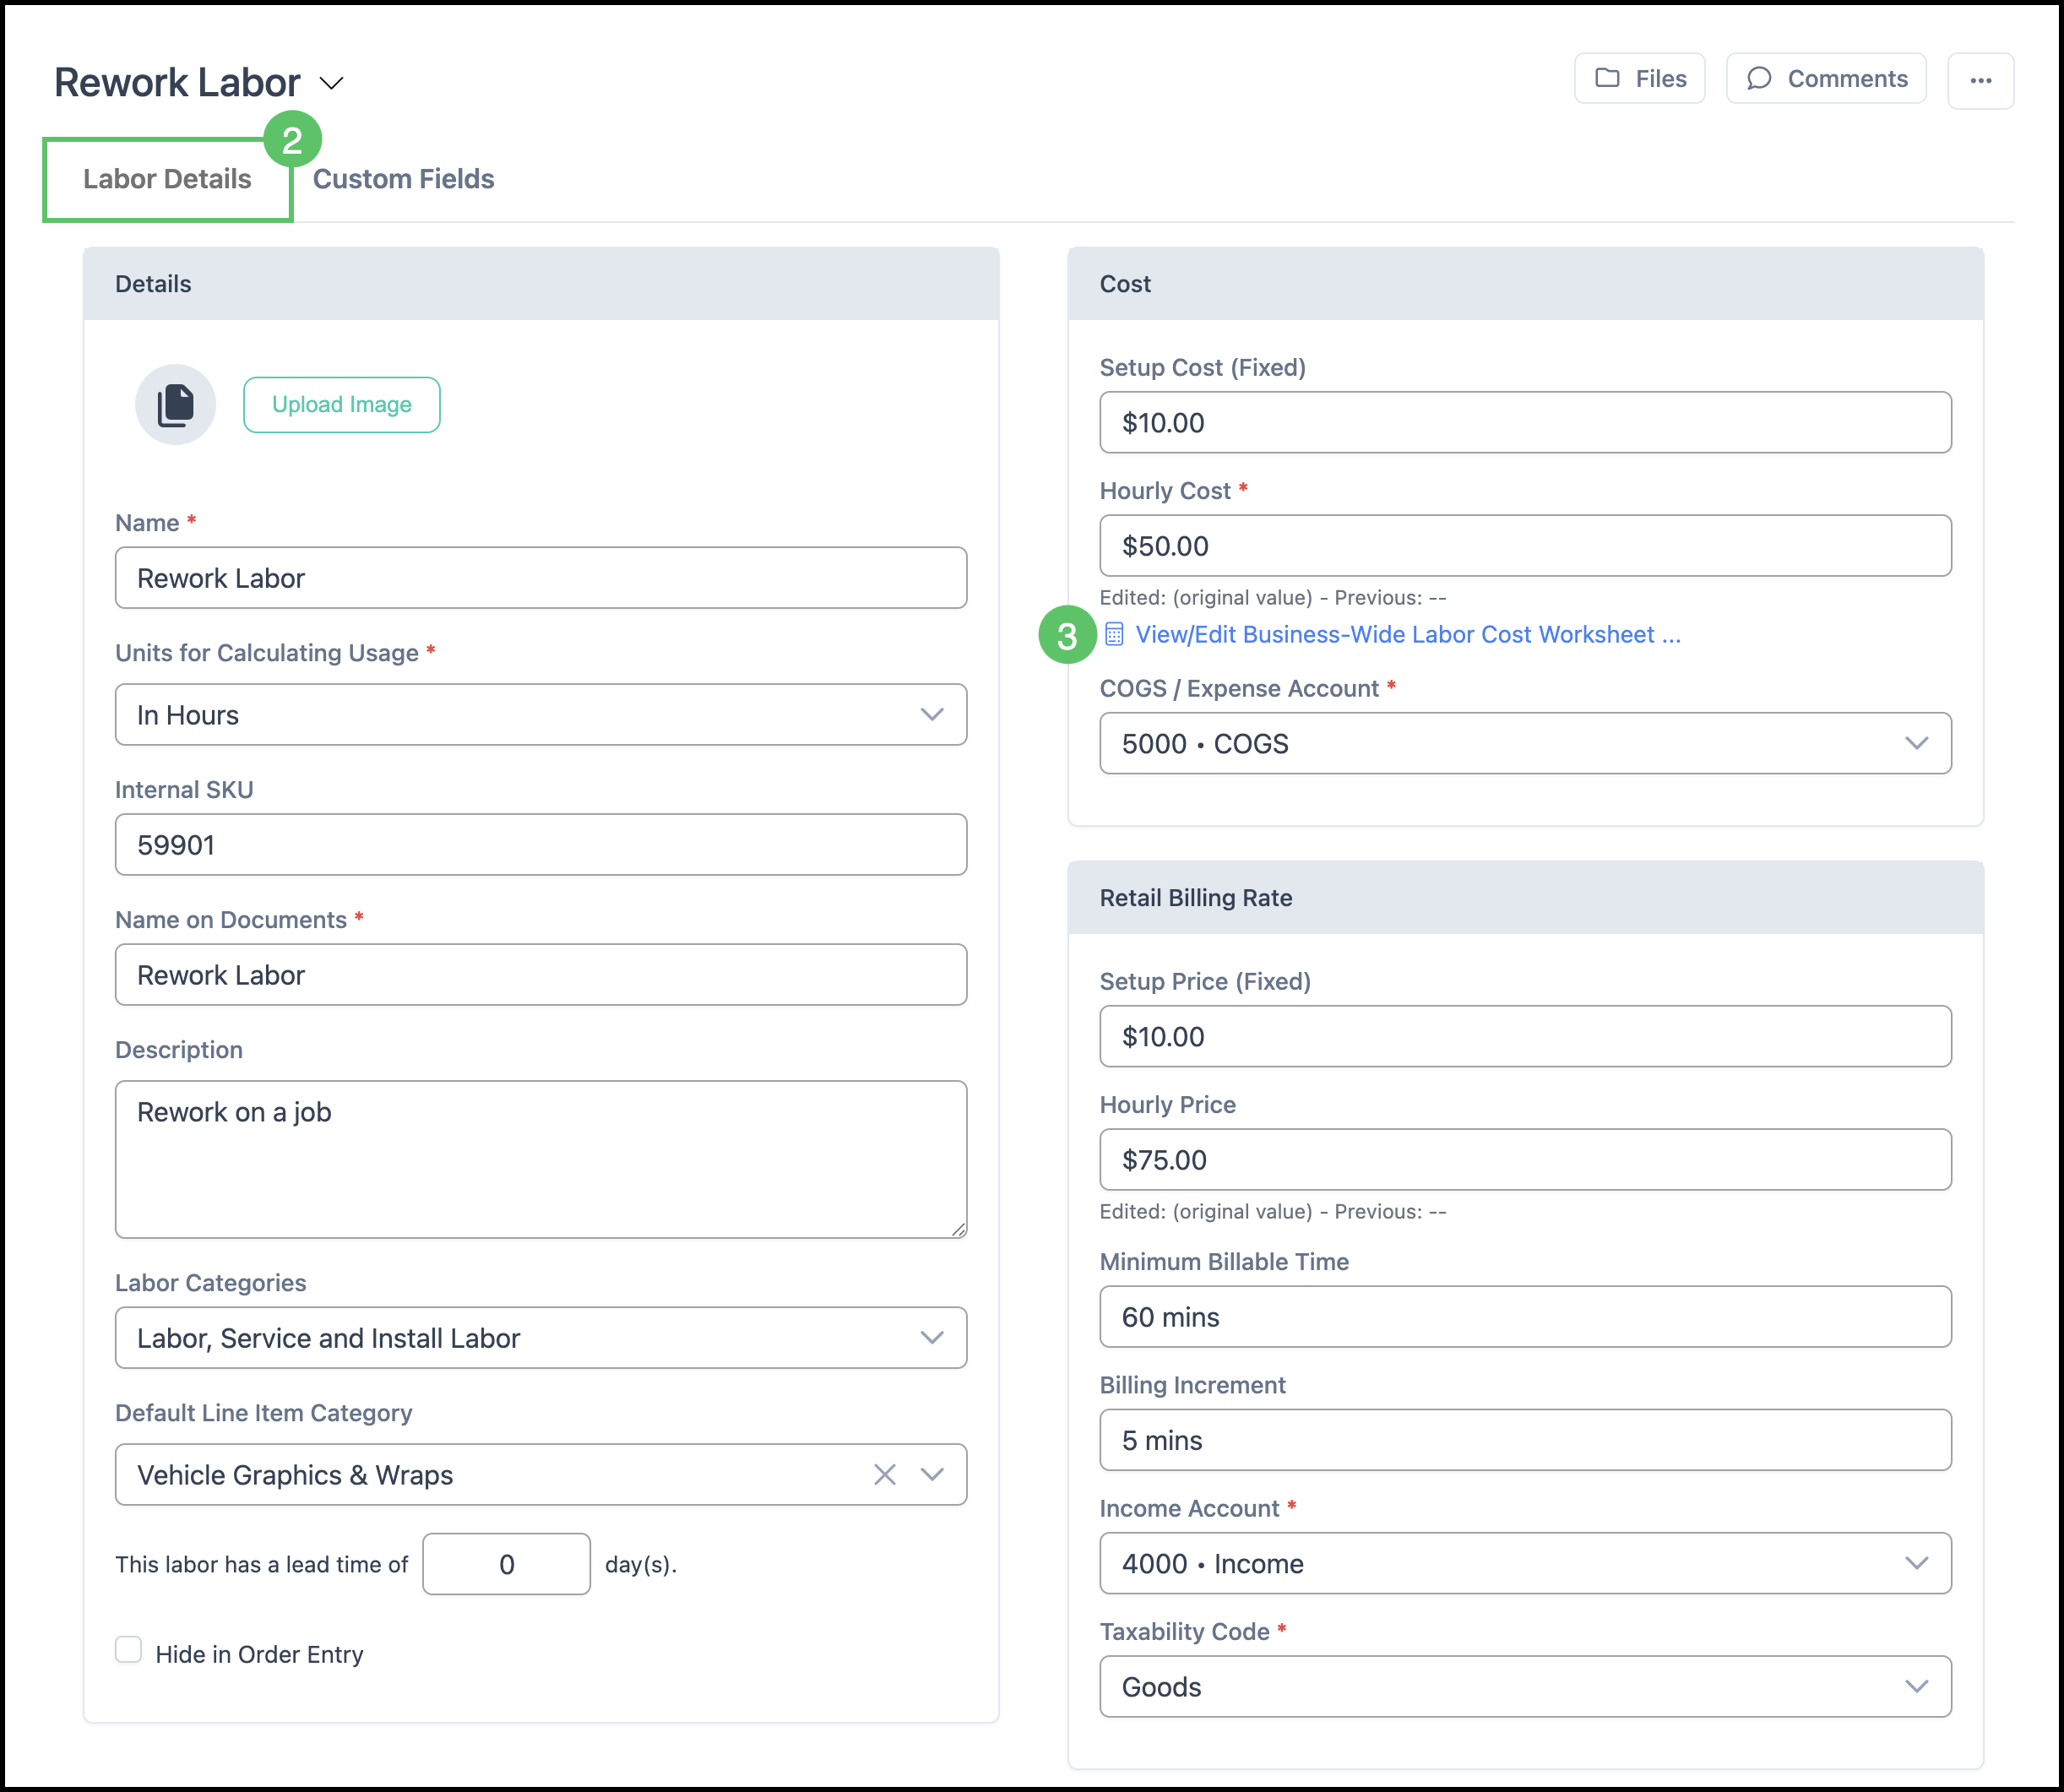Open the Units for Calculating Usage dropdown
The height and width of the screenshot is (1792, 2064).
click(x=540, y=715)
